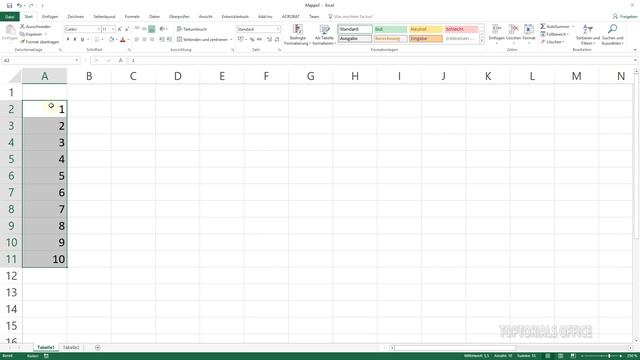Click decrease decimal places icon

pos(277,40)
